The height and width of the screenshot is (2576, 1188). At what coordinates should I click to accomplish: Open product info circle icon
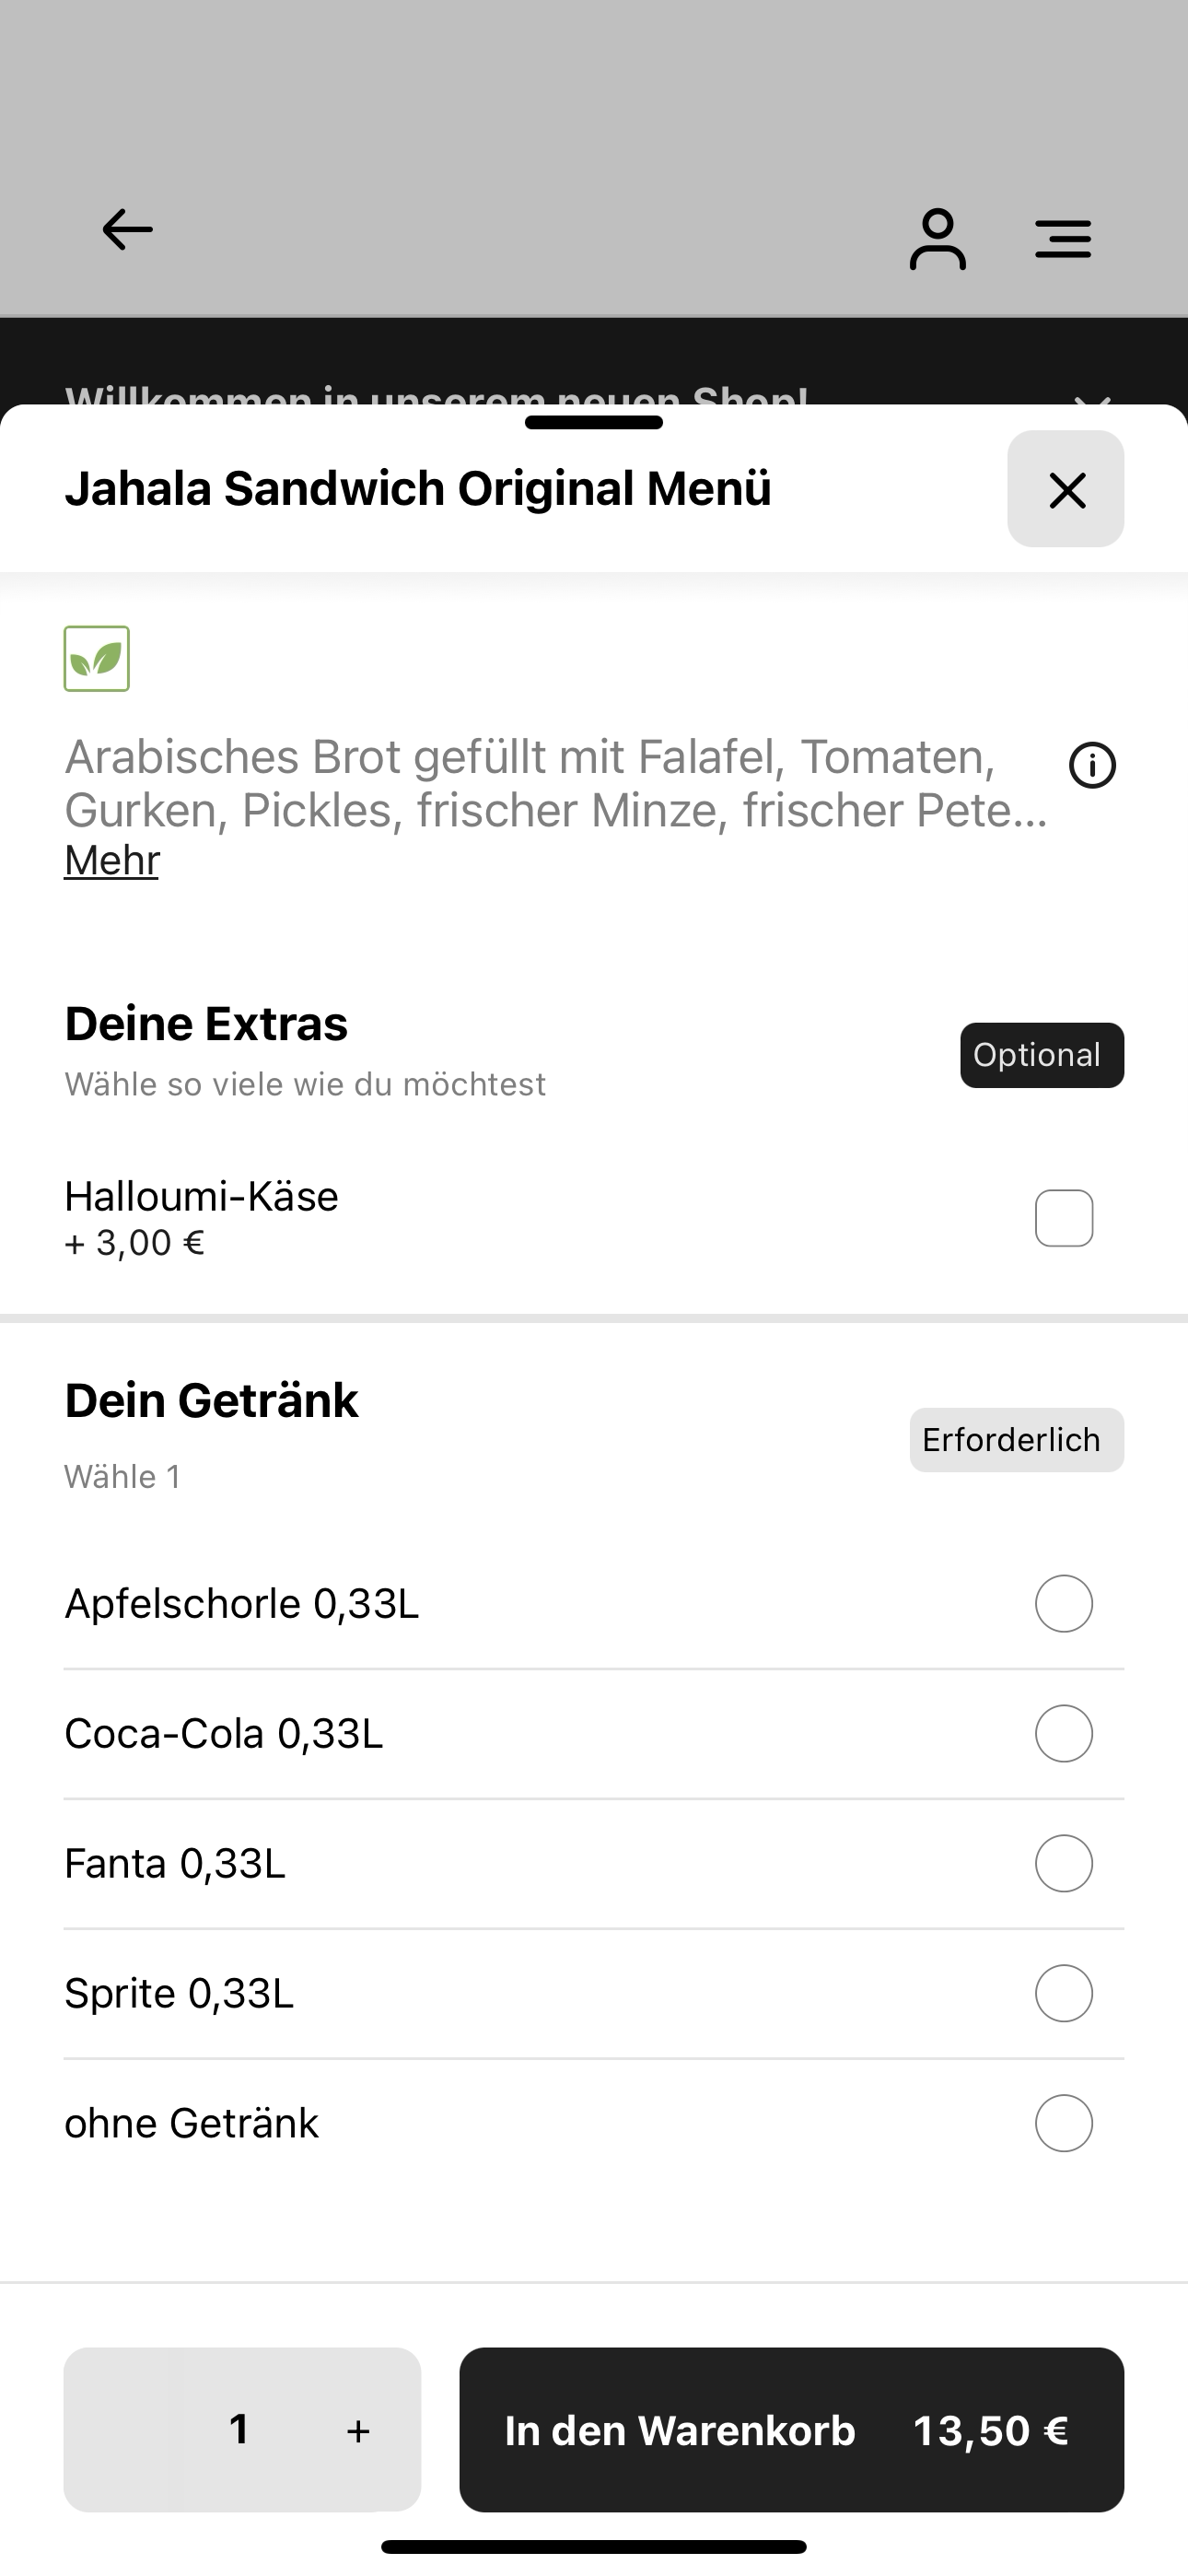click(x=1092, y=766)
